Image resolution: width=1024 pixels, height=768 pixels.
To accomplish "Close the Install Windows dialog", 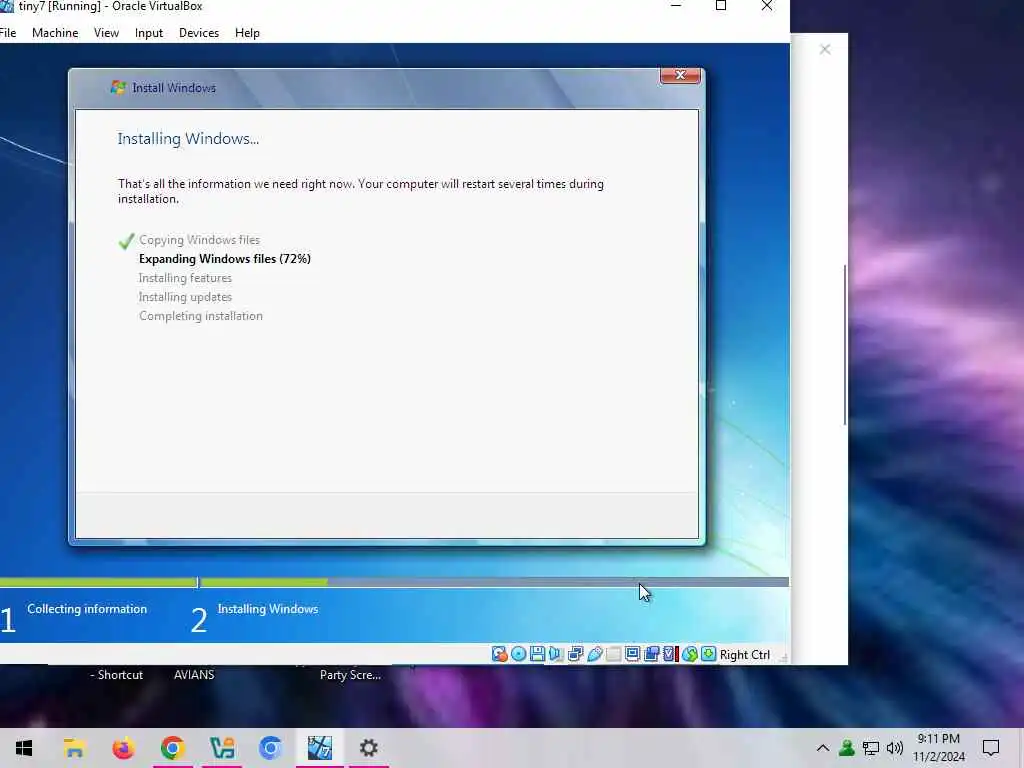I will 680,76.
